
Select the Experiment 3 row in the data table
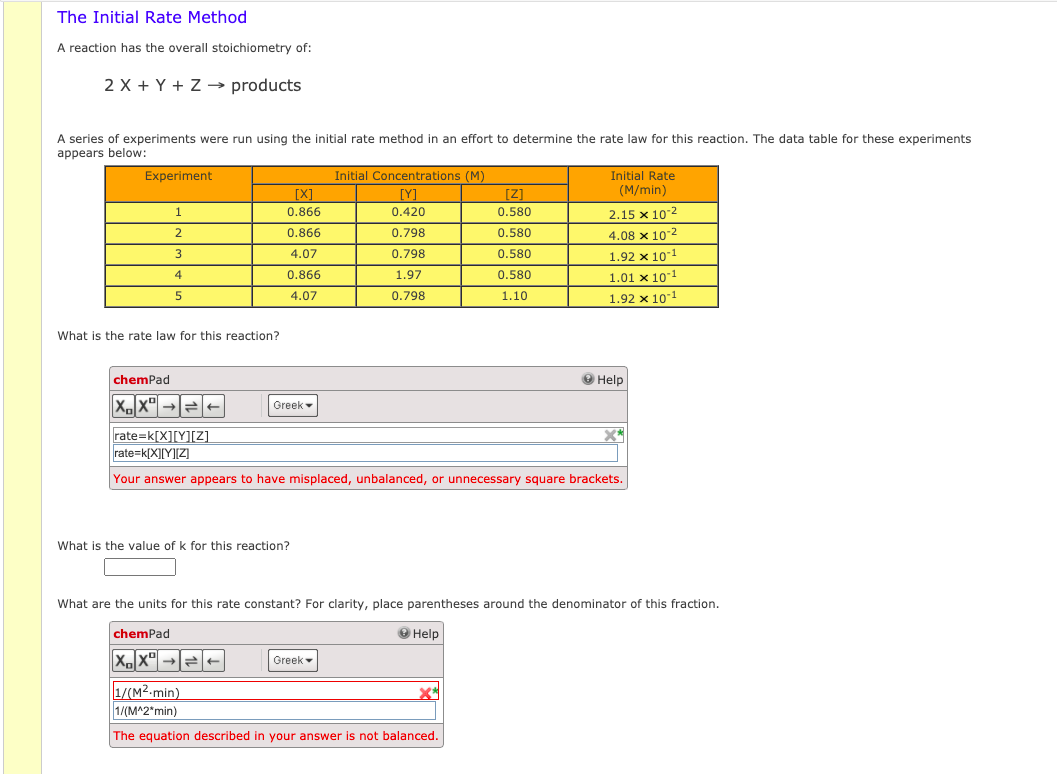(x=177, y=253)
